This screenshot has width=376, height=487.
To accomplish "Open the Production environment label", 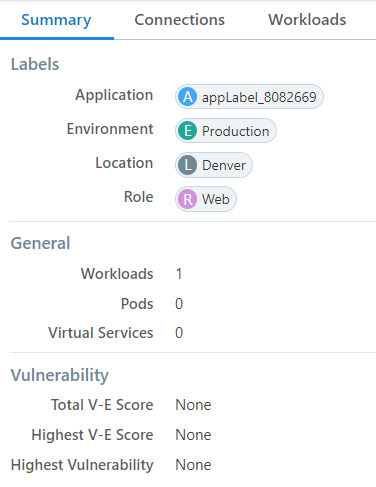I will tap(226, 131).
